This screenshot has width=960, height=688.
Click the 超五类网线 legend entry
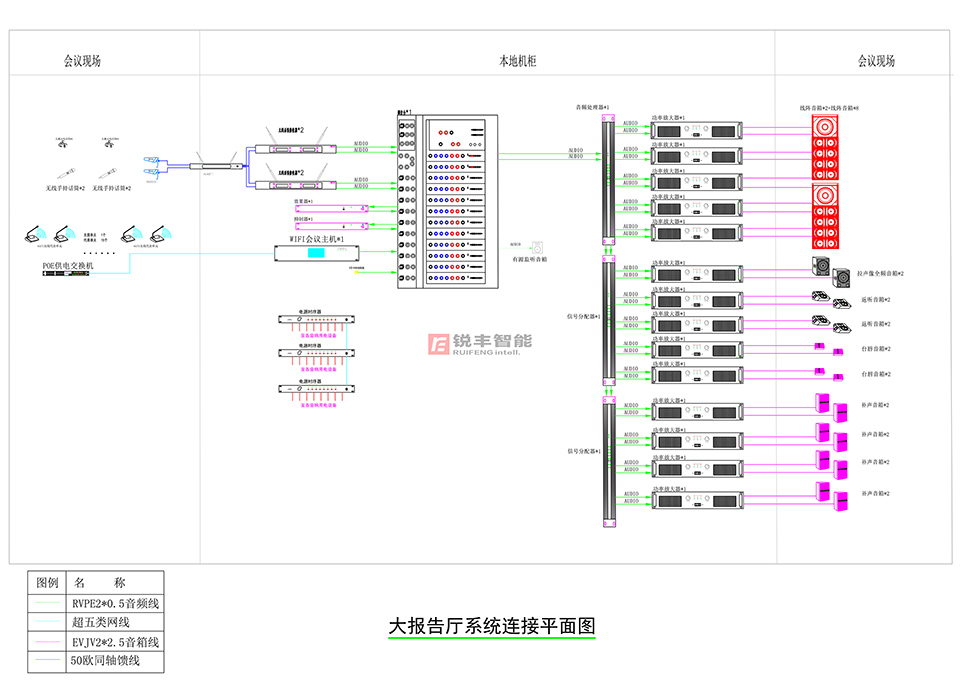pos(100,622)
